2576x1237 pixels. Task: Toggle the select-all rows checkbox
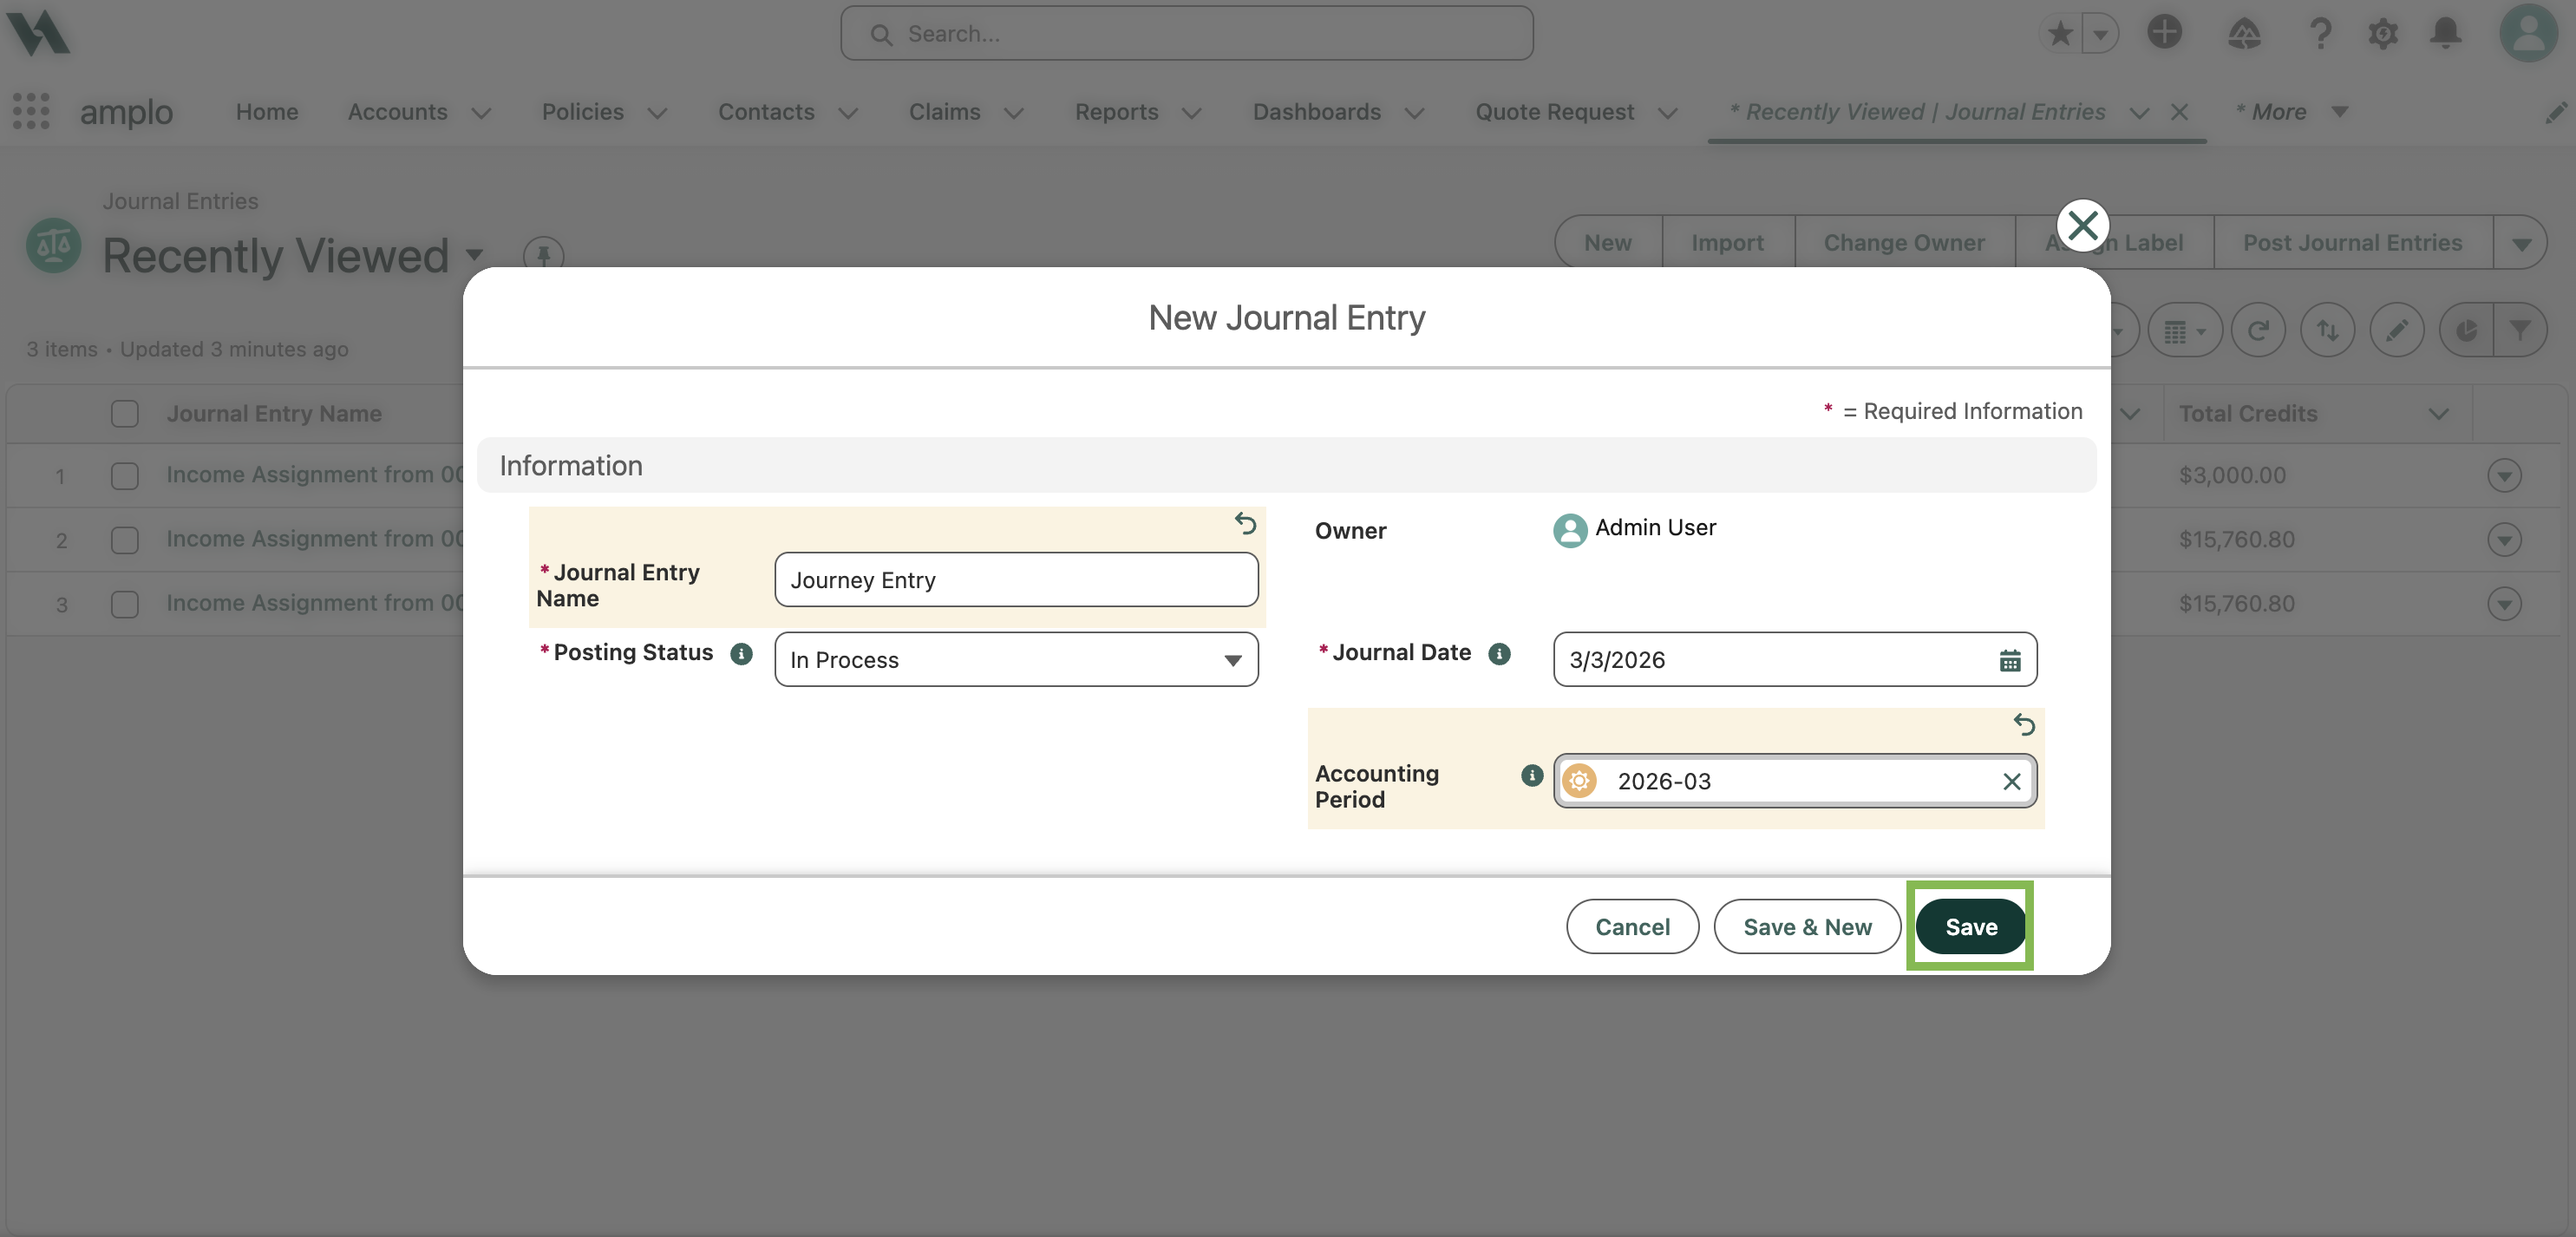125,414
